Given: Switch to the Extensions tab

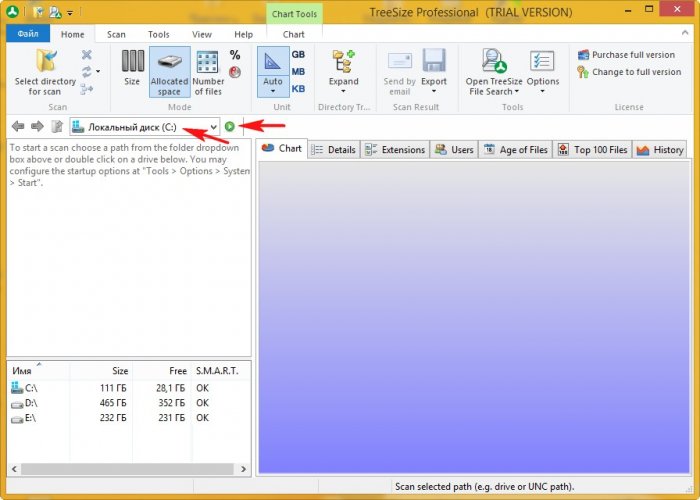Looking at the screenshot, I should tap(395, 150).
